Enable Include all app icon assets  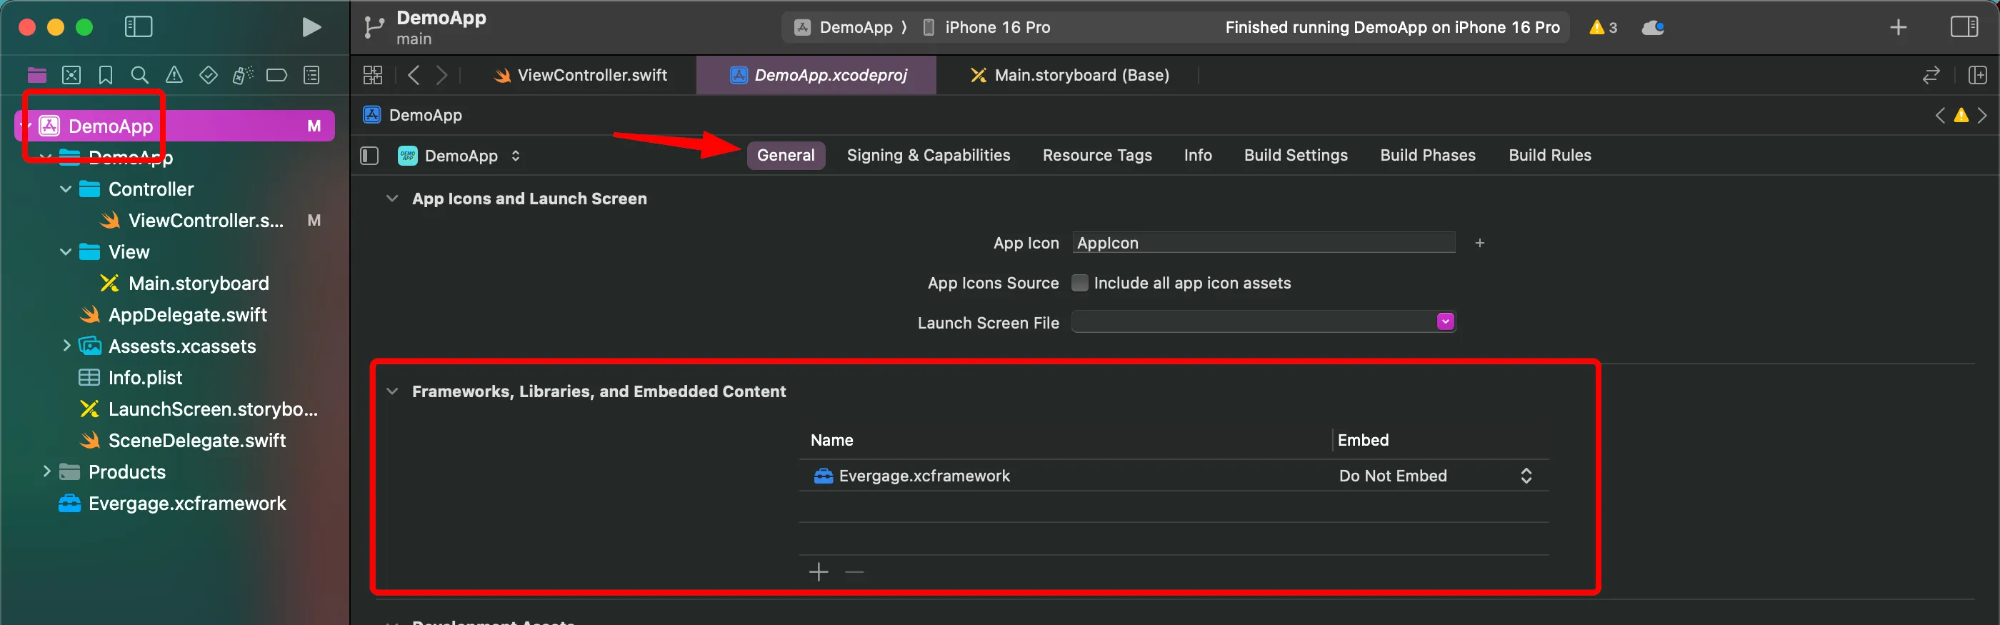pyautogui.click(x=1080, y=283)
